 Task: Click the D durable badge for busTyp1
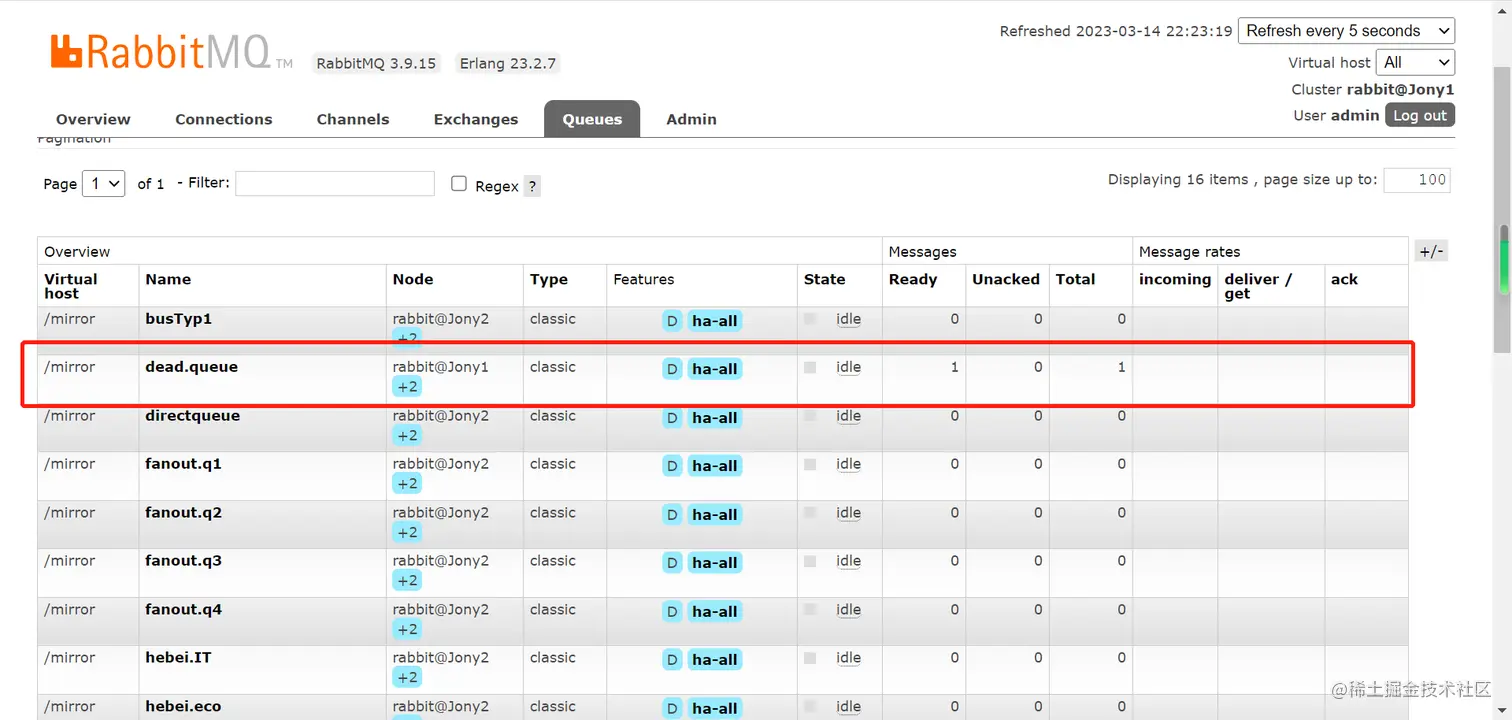[672, 321]
